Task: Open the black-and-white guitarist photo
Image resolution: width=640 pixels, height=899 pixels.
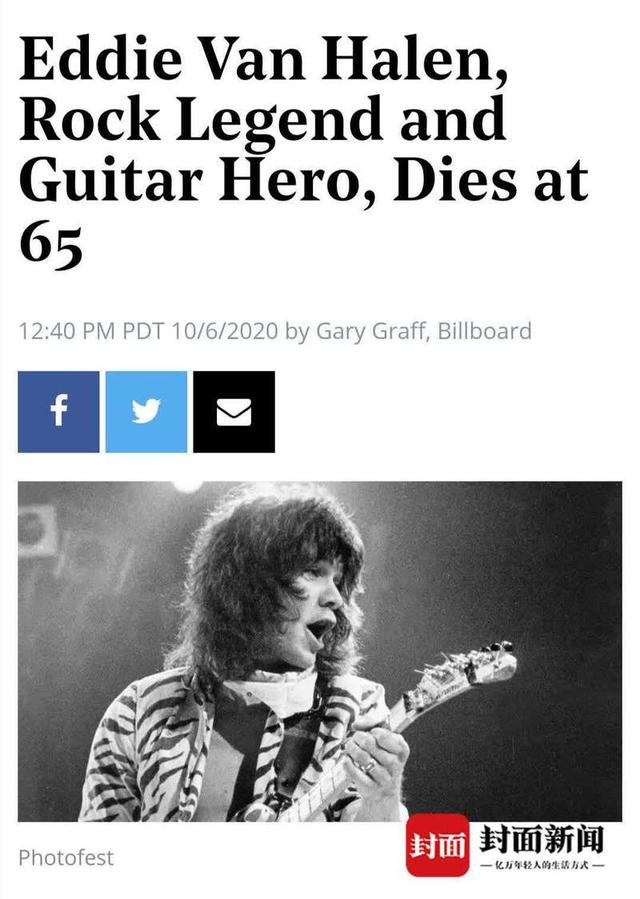Action: pyautogui.click(x=320, y=651)
